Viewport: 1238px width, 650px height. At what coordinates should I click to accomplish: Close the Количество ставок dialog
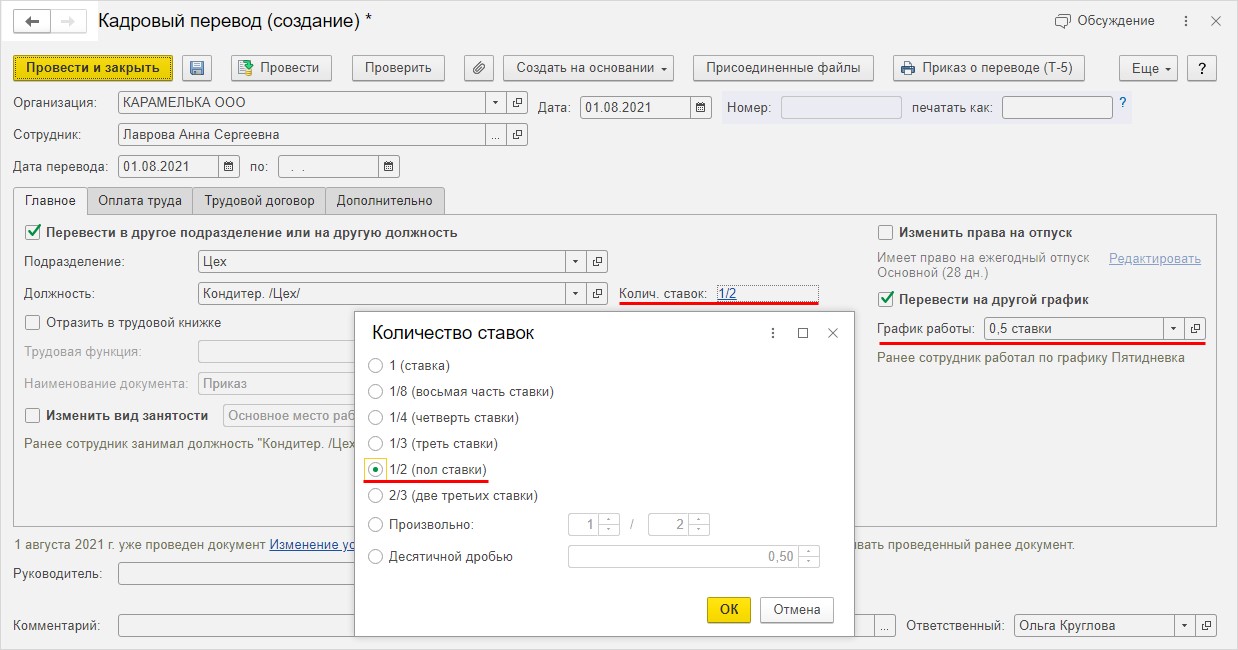coord(833,333)
